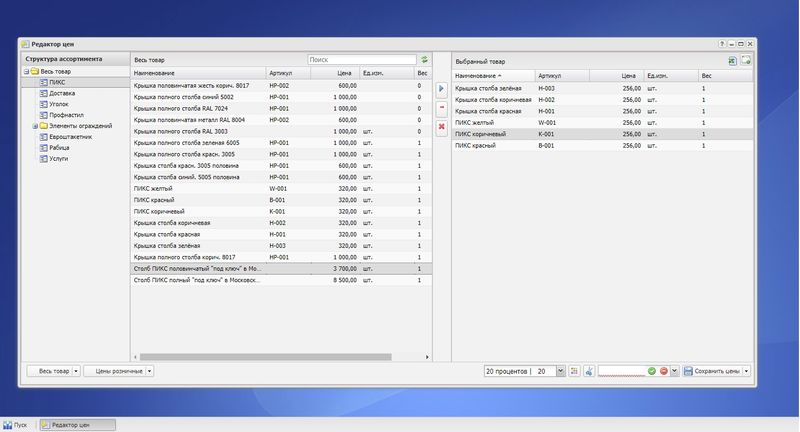This screenshot has width=800, height=432.
Task: Open Сохранить цены dropdown arrow
Action: [746, 371]
